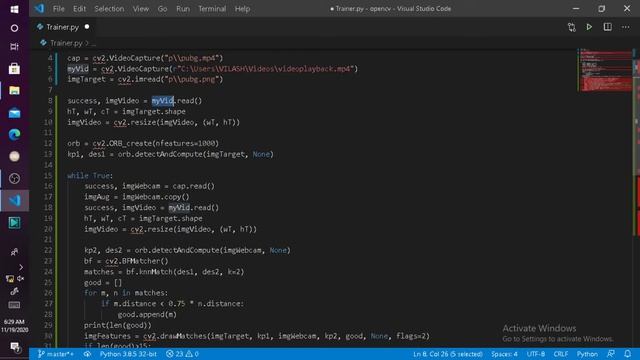Click on 'good.append(m)' code

click(147, 314)
